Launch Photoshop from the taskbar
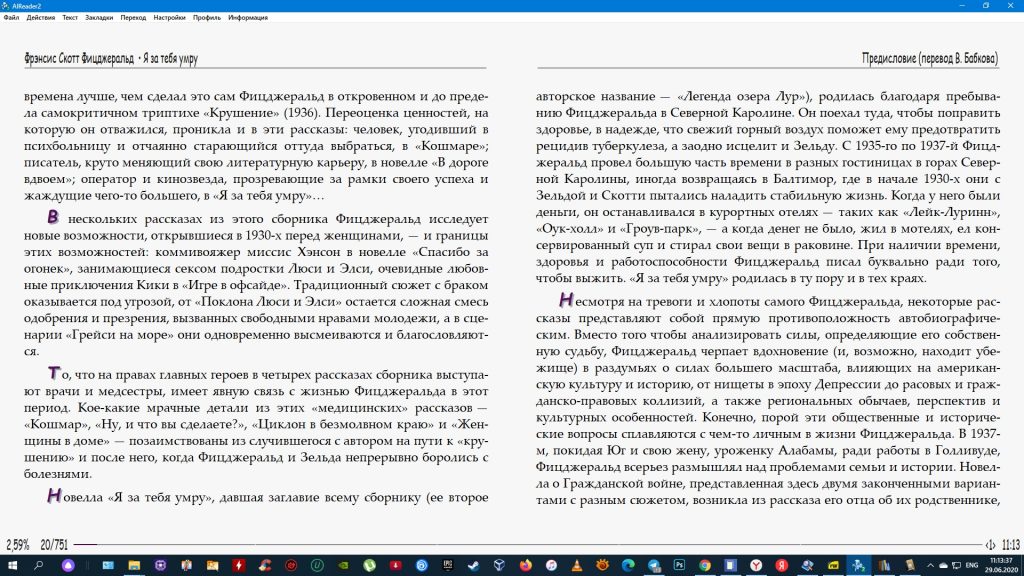Viewport: 1024px width, 576px height. coord(680,566)
